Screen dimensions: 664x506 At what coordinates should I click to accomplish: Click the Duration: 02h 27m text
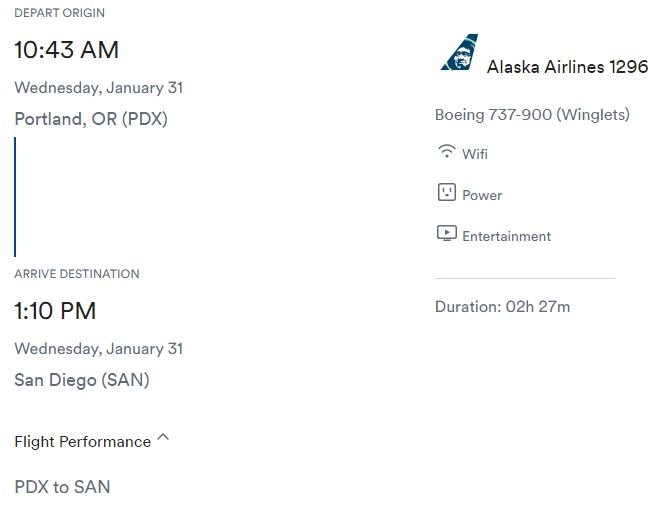[503, 307]
